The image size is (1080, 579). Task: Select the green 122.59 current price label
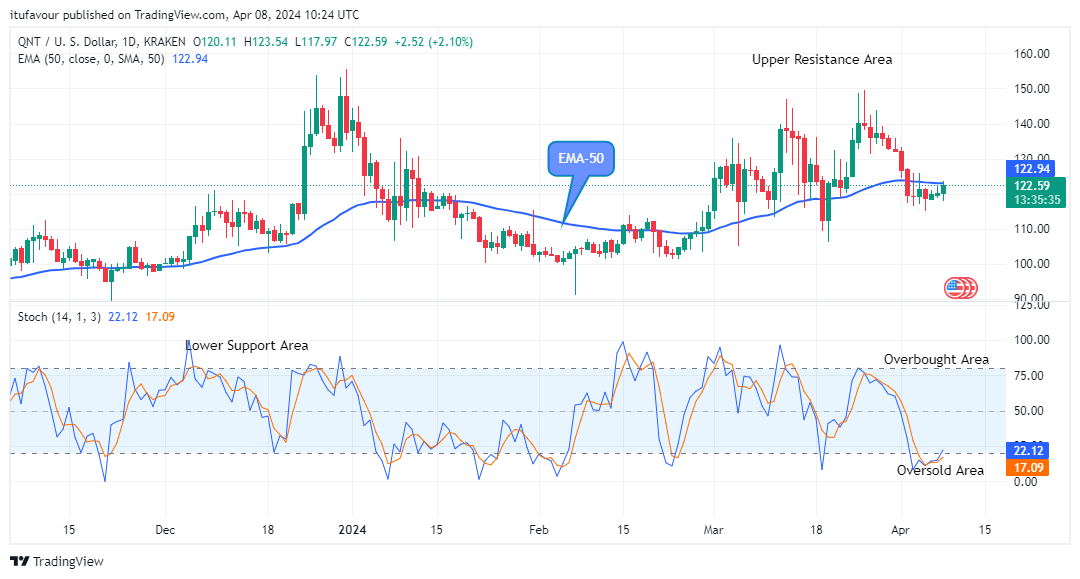coord(1032,185)
